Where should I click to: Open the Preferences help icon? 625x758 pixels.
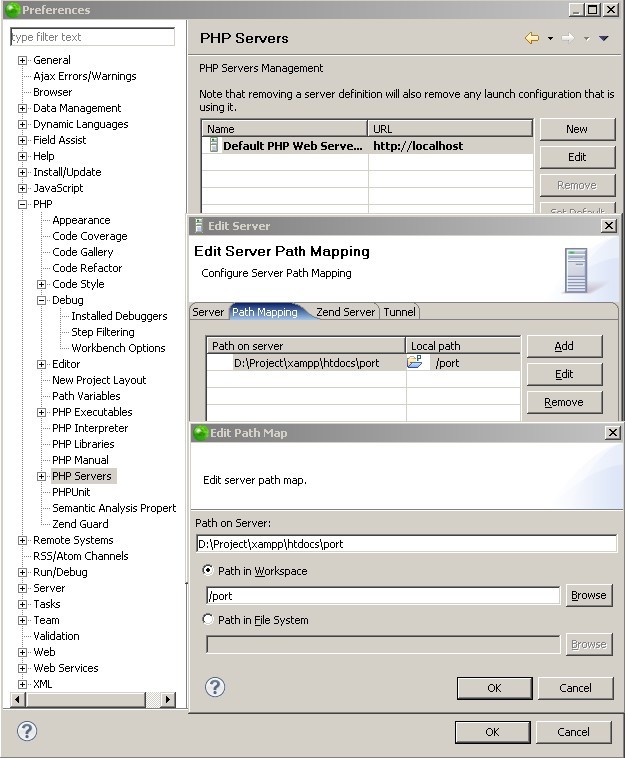click(27, 731)
